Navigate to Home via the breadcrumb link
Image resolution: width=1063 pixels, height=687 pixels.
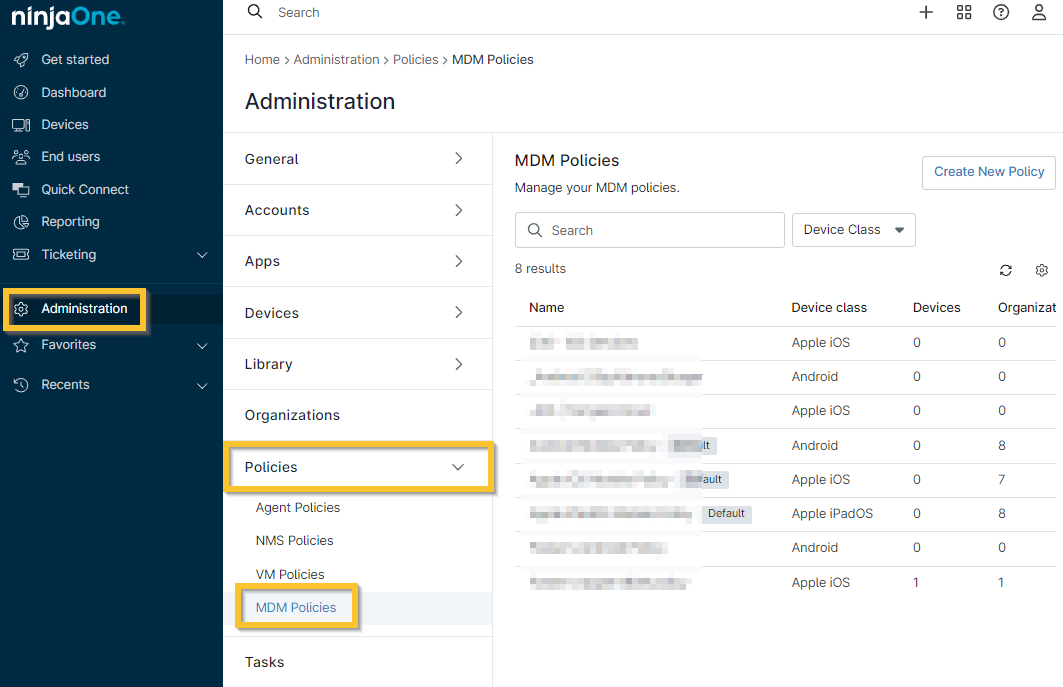pos(262,59)
